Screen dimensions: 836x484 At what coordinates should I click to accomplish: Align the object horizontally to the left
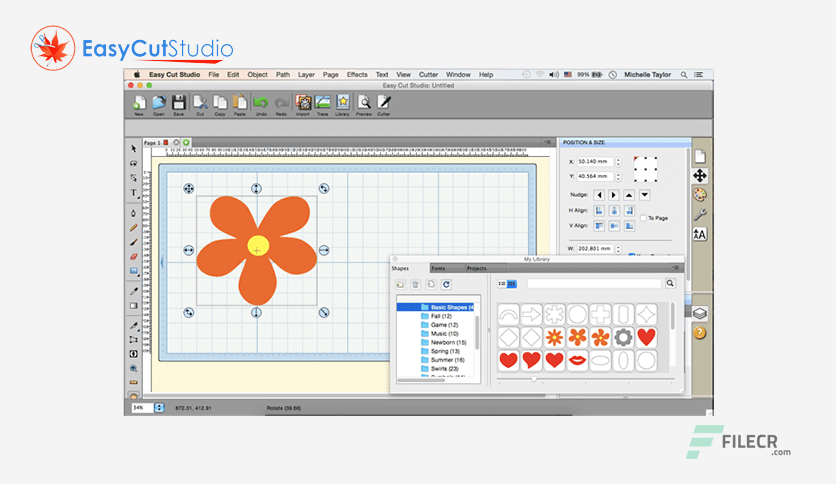tap(599, 211)
